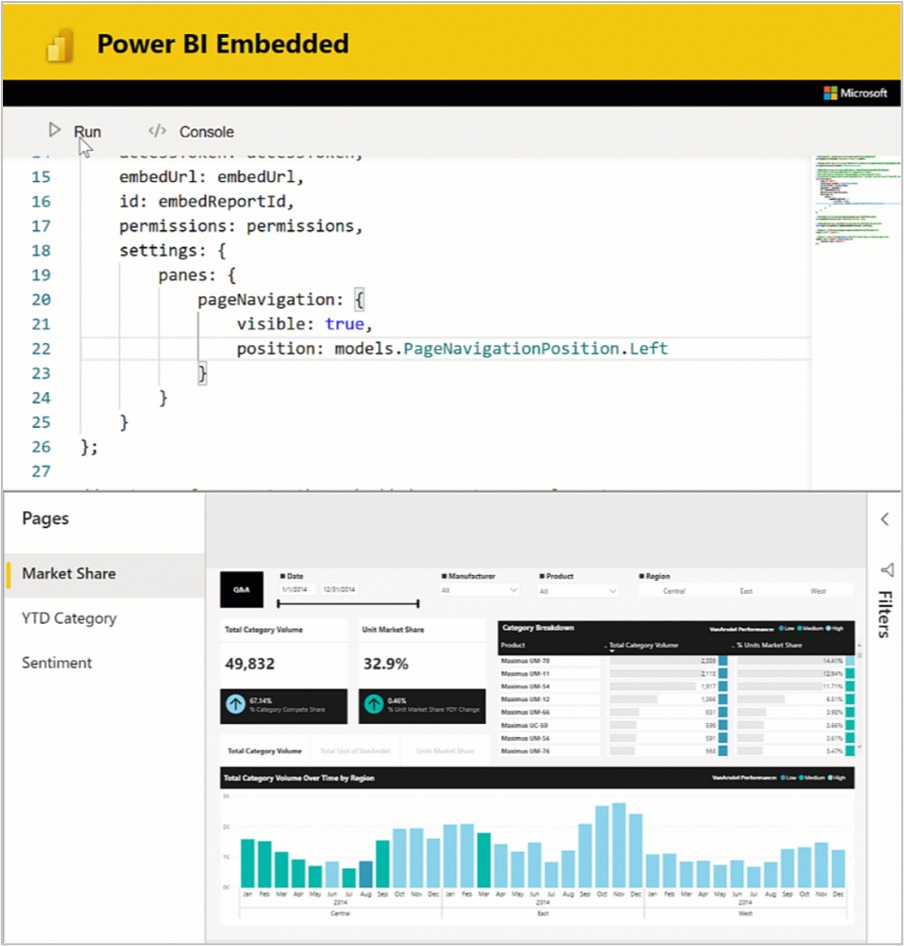Image resolution: width=904 pixels, height=946 pixels.
Task: Click the 'true' value on line 21
Action: (344, 324)
